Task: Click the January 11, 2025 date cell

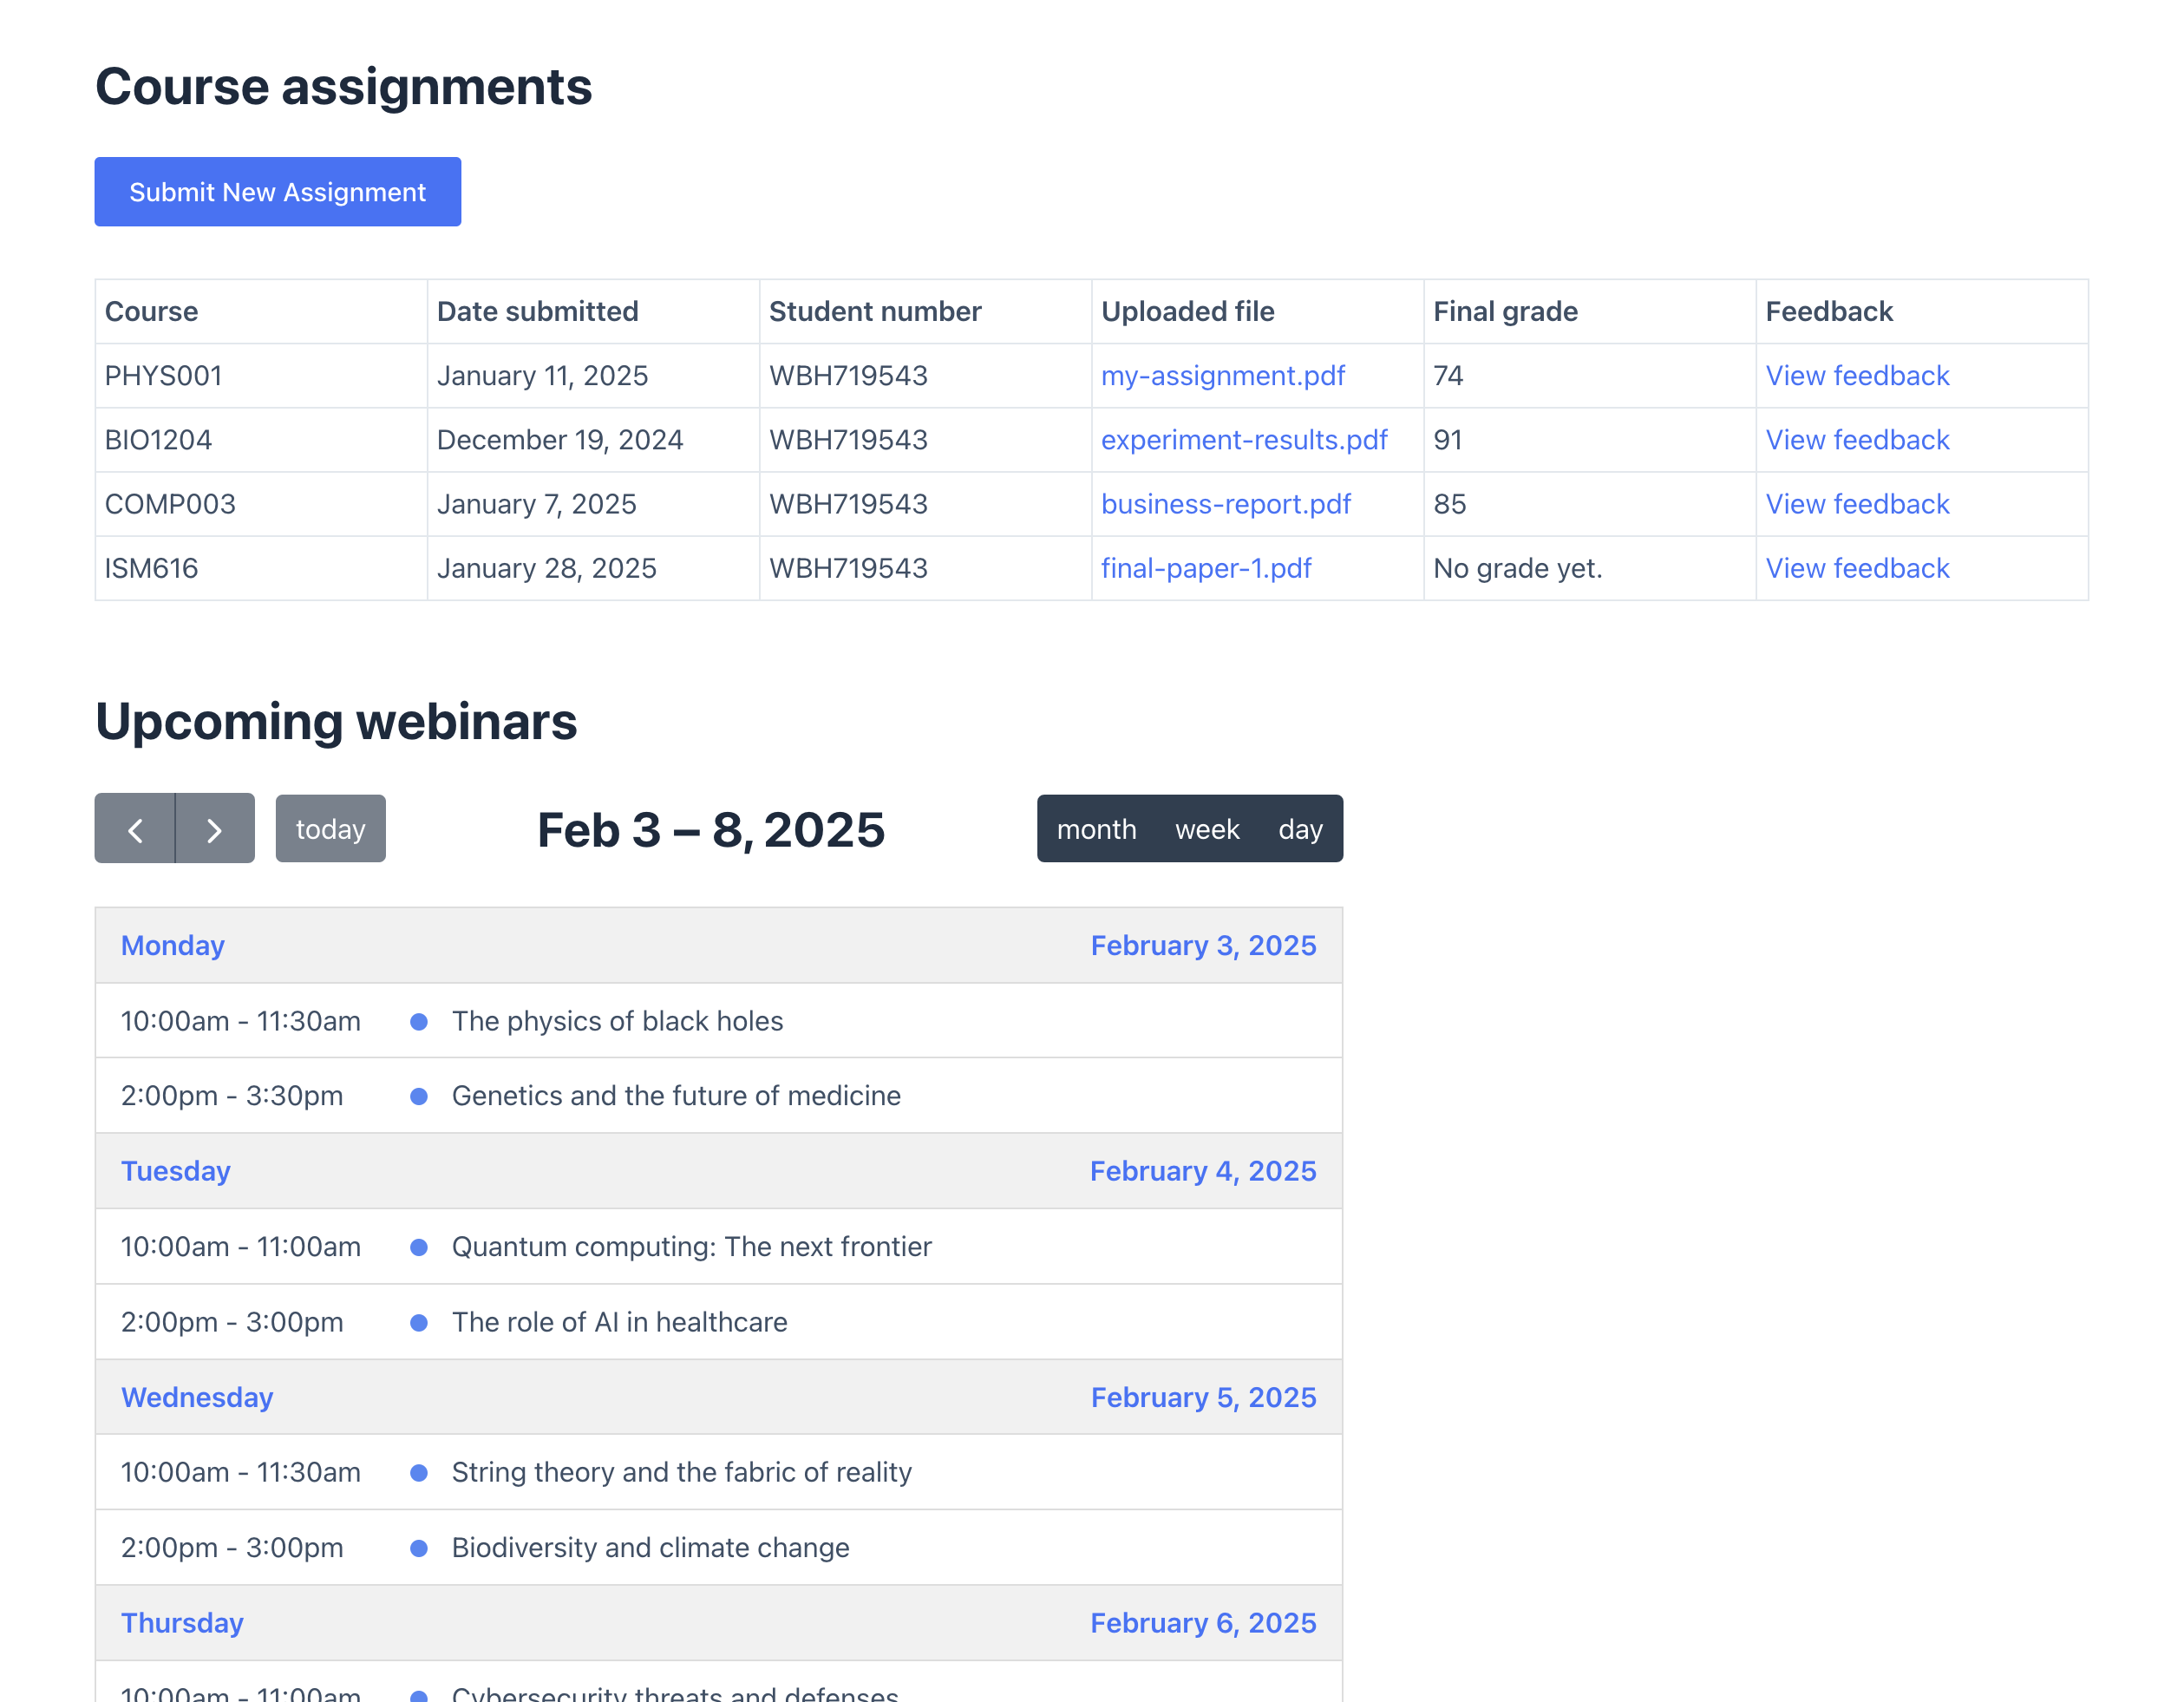Action: click(593, 376)
